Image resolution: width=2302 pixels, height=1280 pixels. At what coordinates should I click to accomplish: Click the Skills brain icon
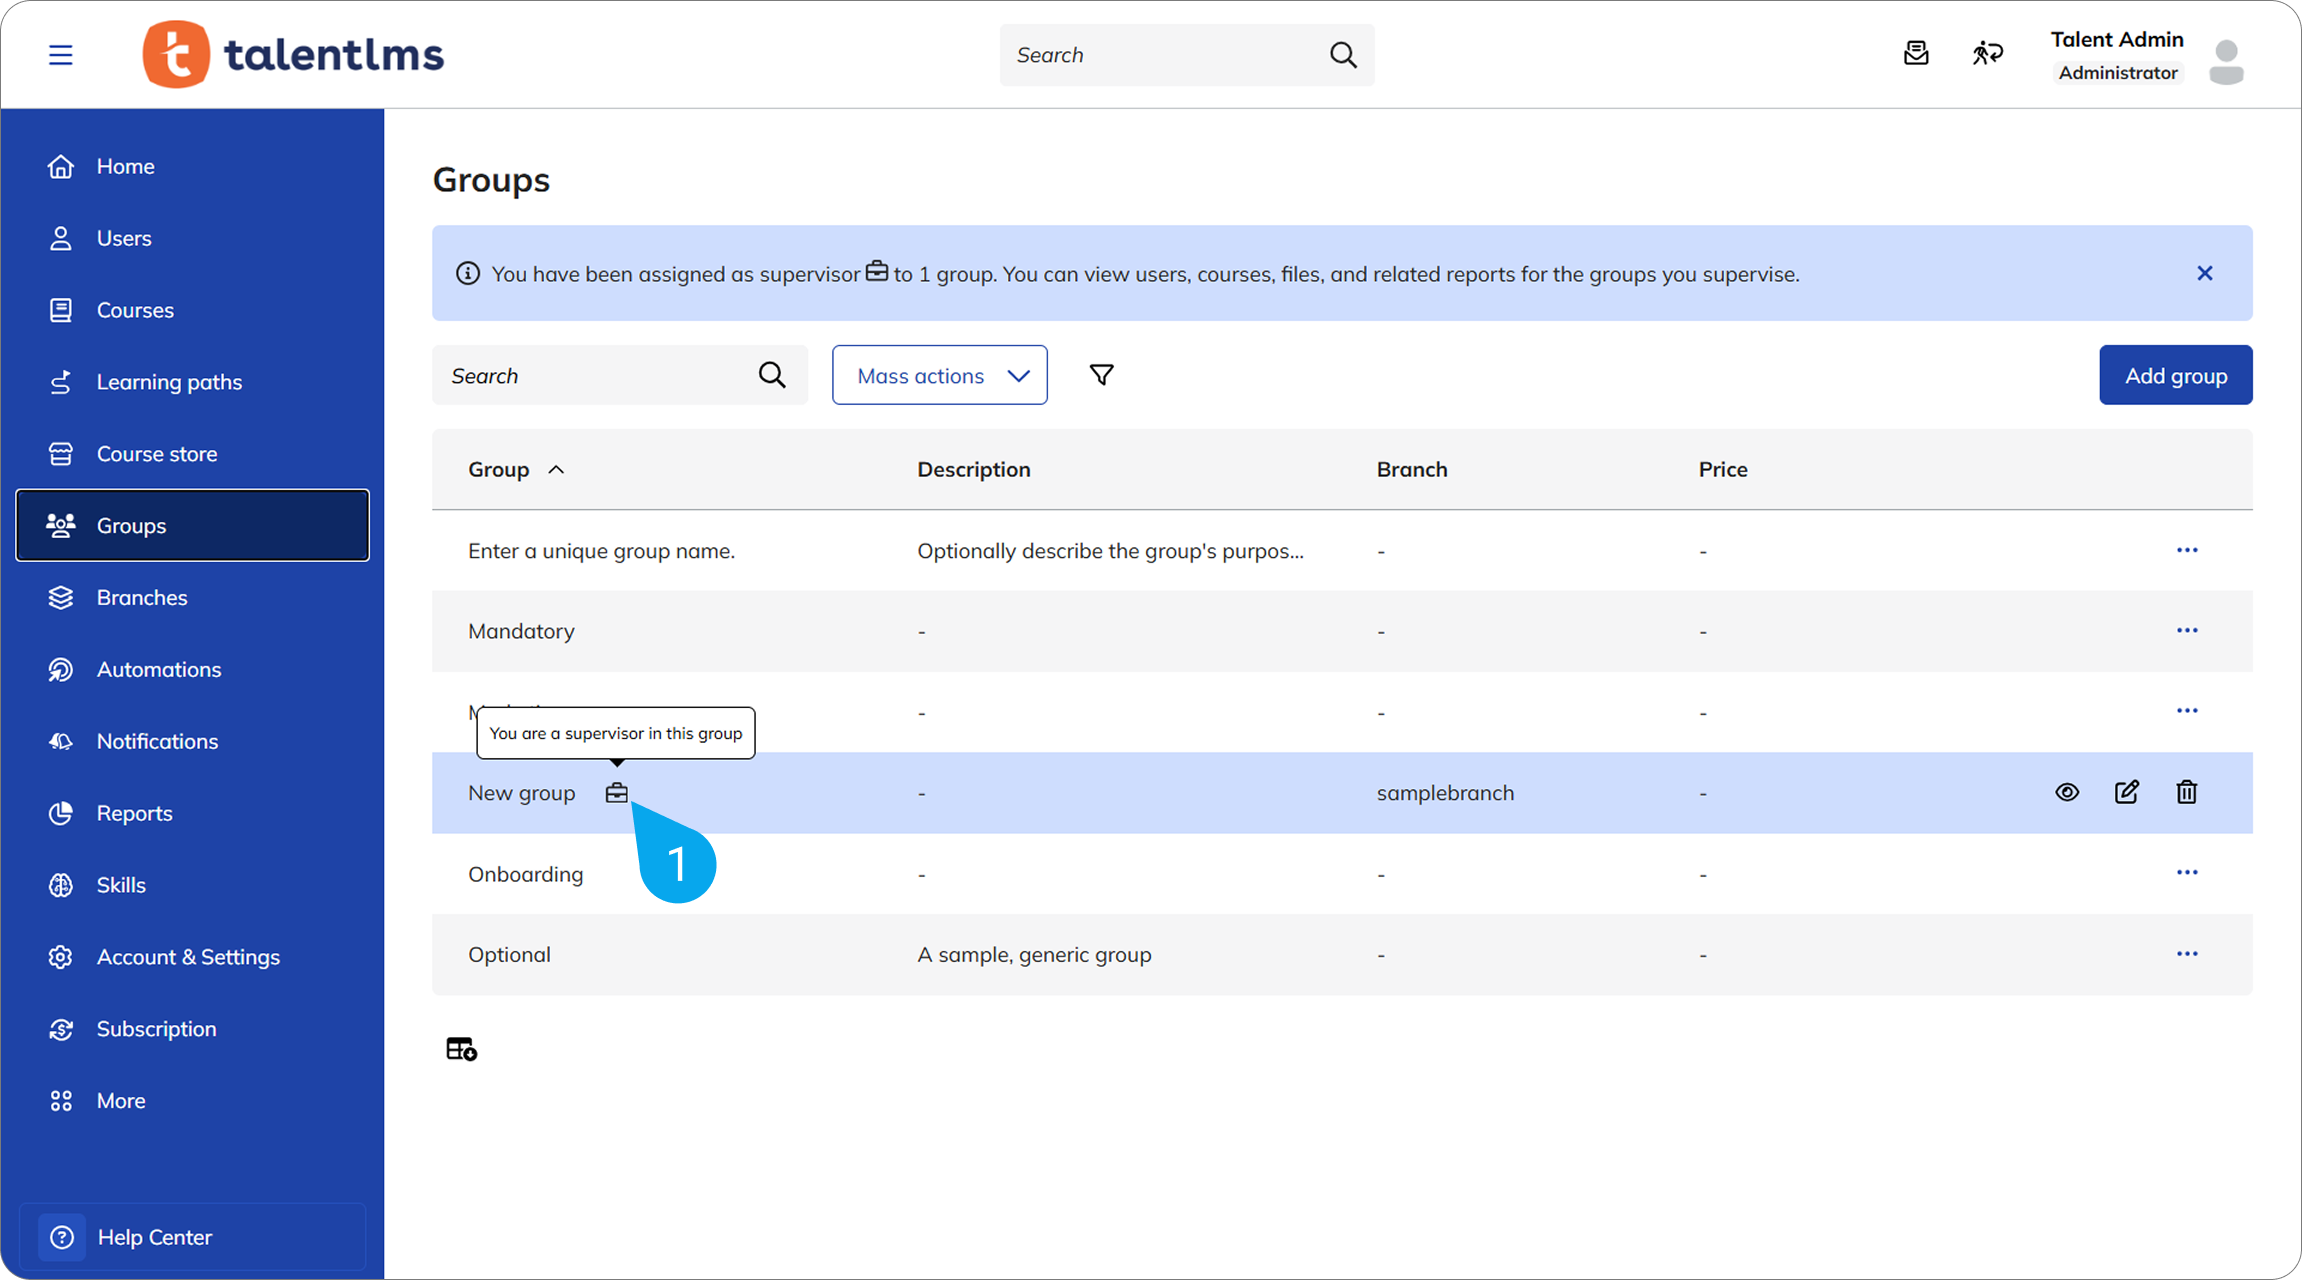click(x=61, y=885)
